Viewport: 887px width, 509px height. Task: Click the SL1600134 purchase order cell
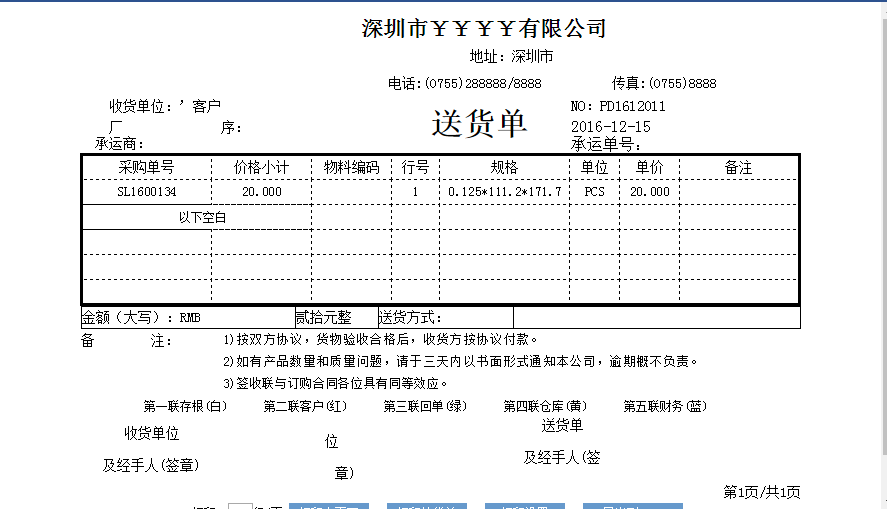[x=146, y=192]
